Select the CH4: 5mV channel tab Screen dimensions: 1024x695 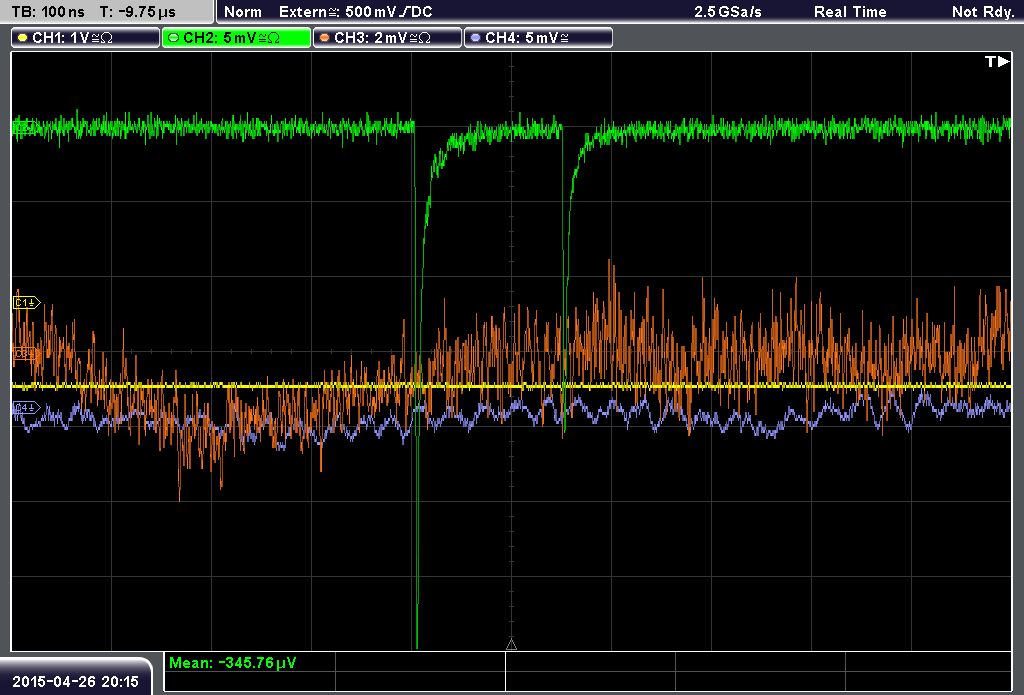coord(538,38)
